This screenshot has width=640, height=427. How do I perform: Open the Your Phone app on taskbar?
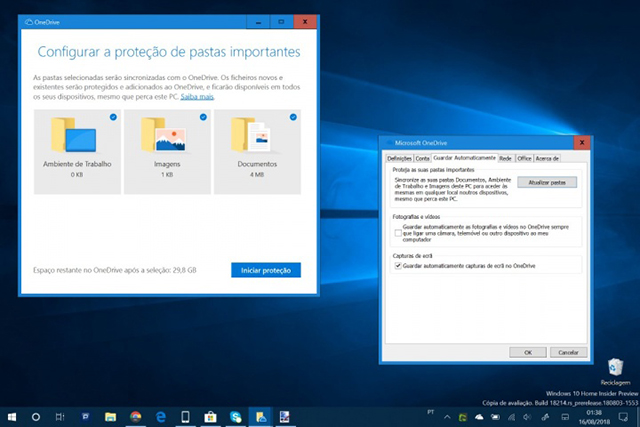click(185, 417)
